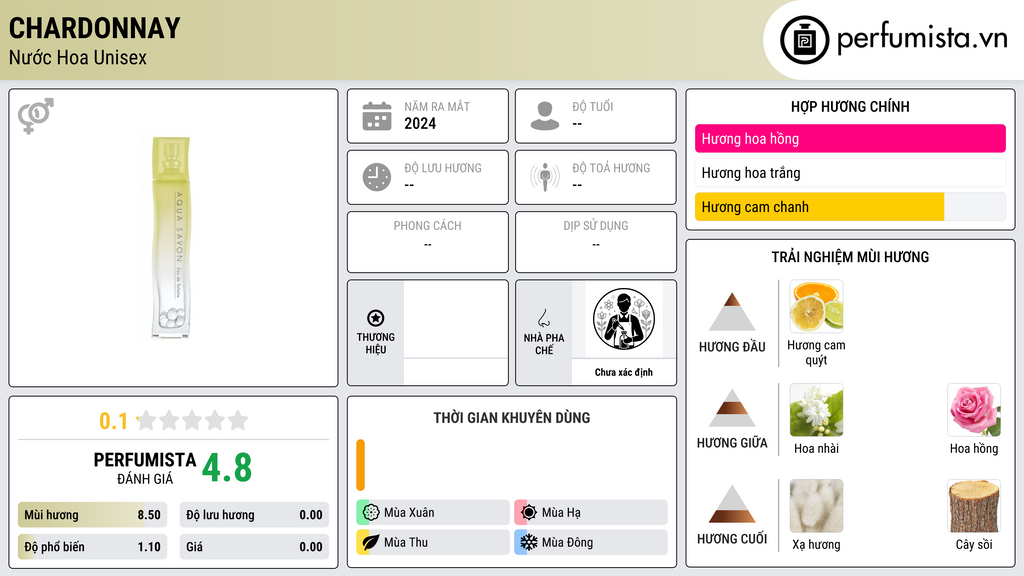Click the Độ phổ biến 1.10 rating bar
Viewport: 1024px width, 576px height.
click(x=92, y=547)
